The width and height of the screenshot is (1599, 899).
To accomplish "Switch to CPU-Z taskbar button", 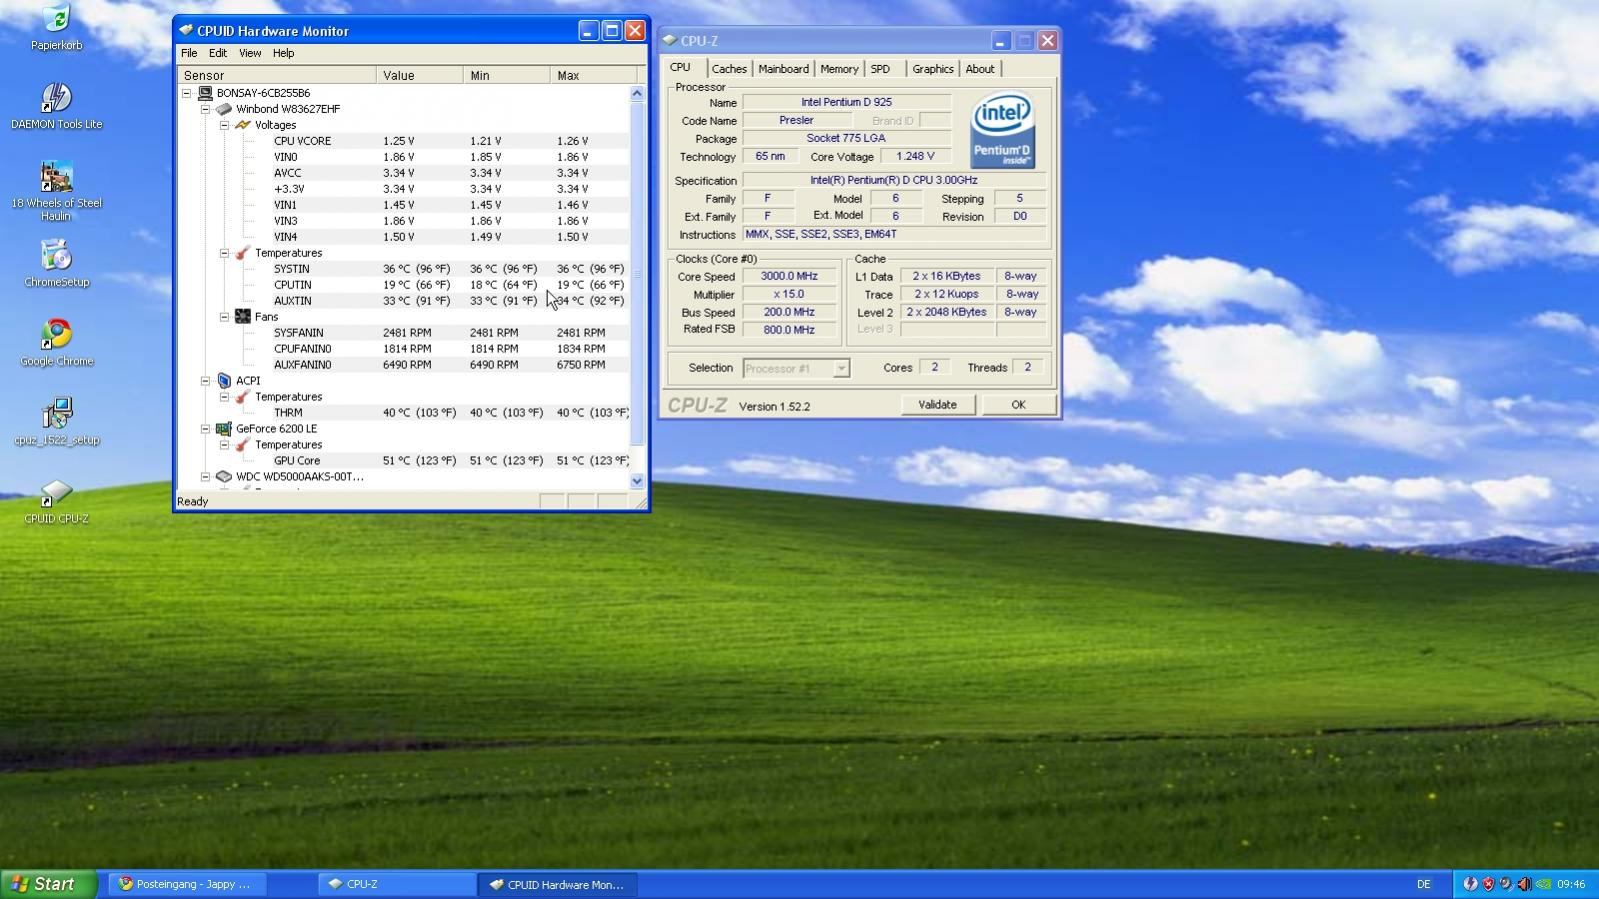I will 397,884.
